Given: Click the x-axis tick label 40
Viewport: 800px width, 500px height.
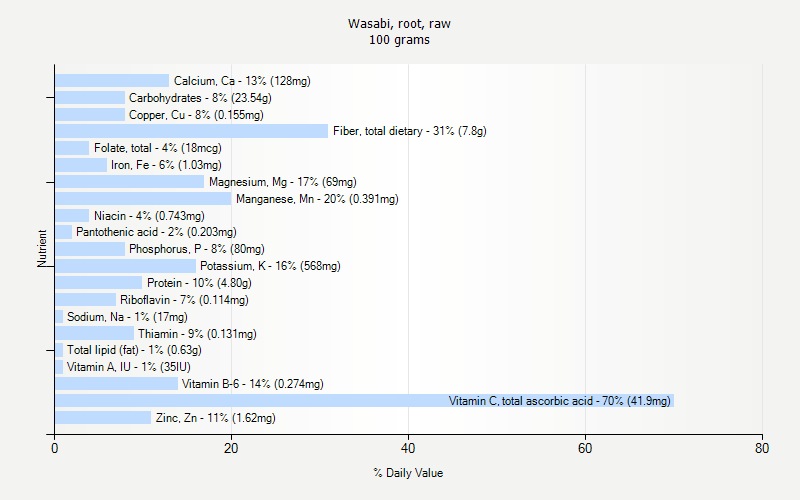Looking at the screenshot, I should [408, 448].
